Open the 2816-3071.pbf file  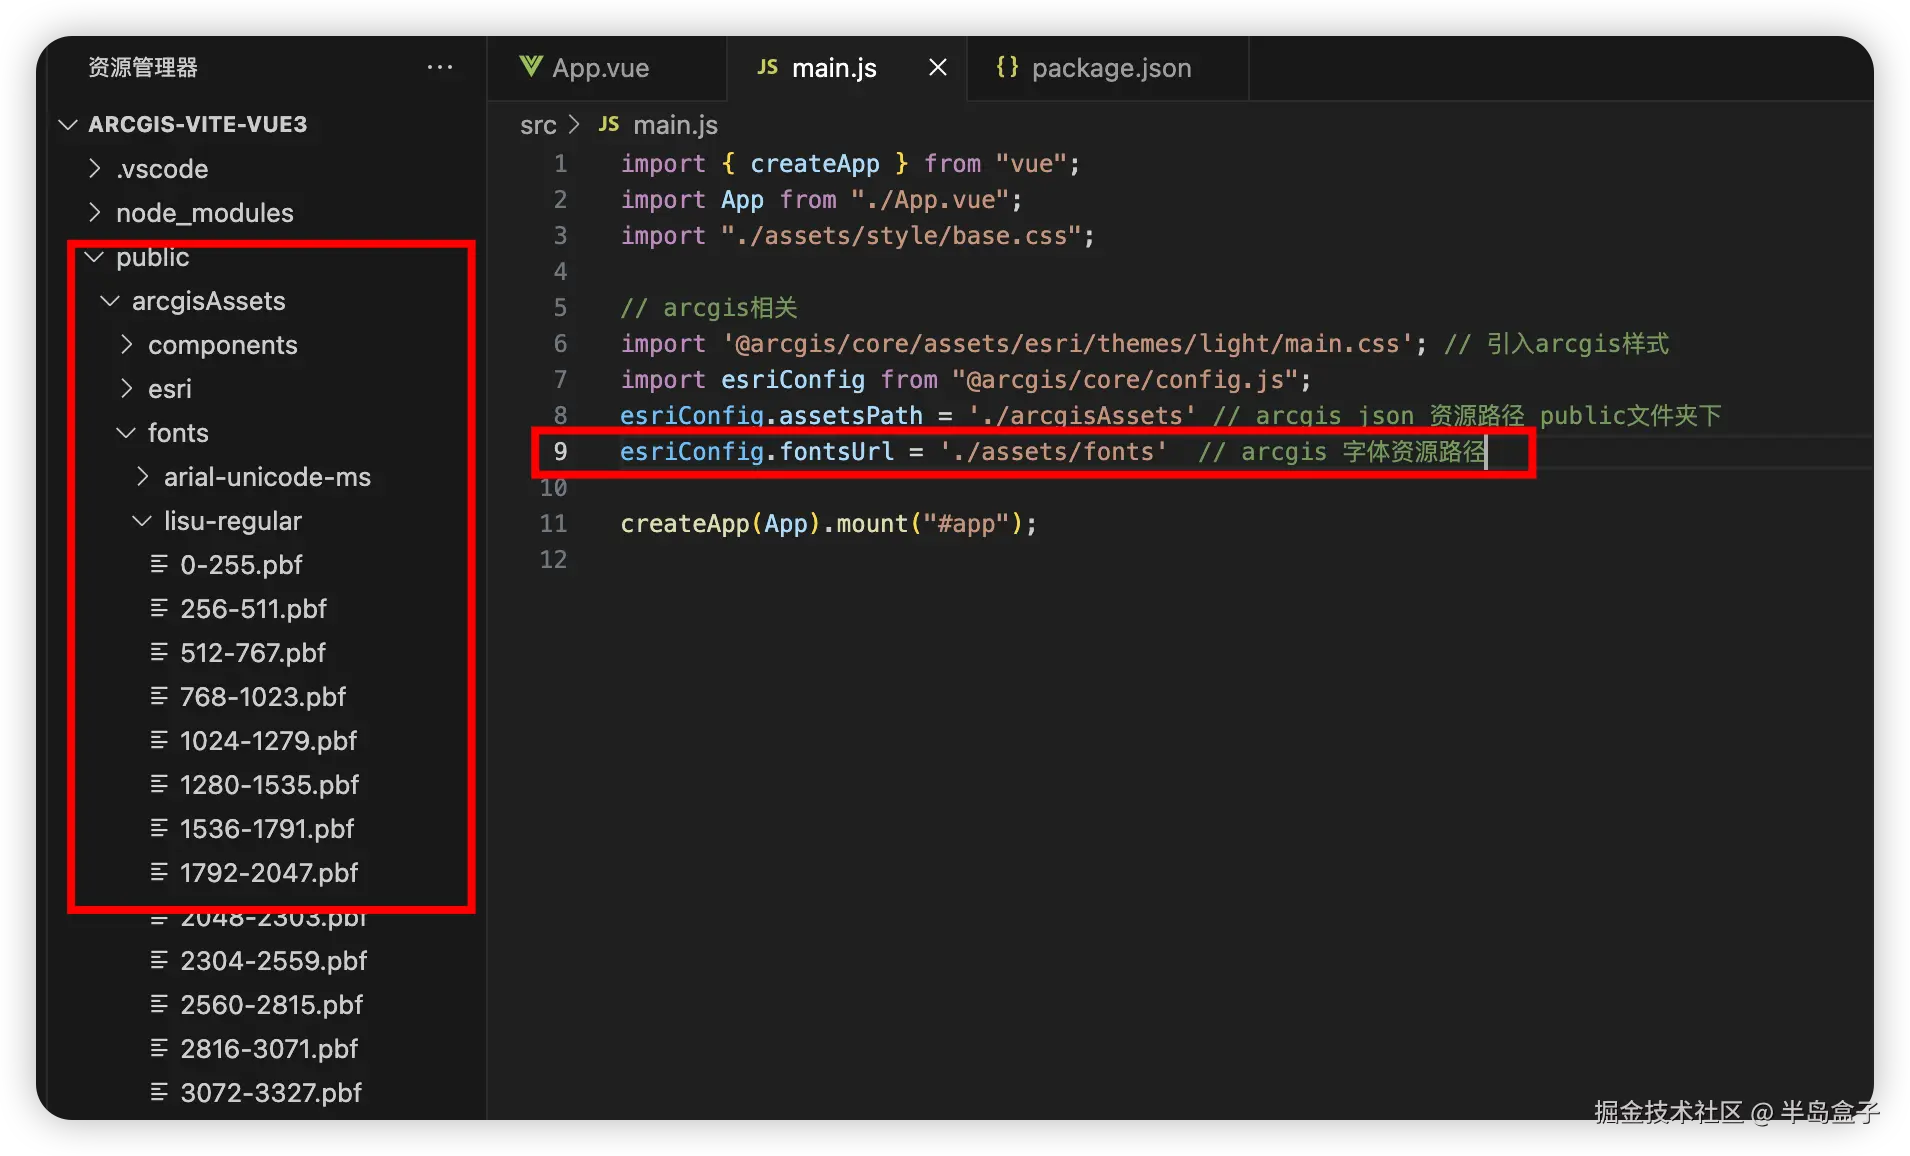tap(269, 1049)
